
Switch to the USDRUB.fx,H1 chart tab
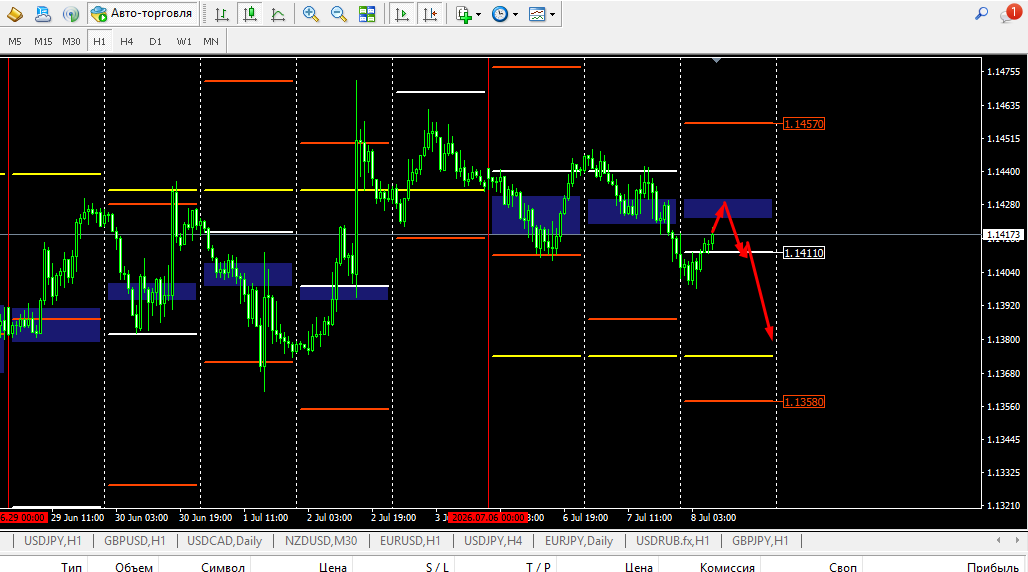tap(673, 541)
